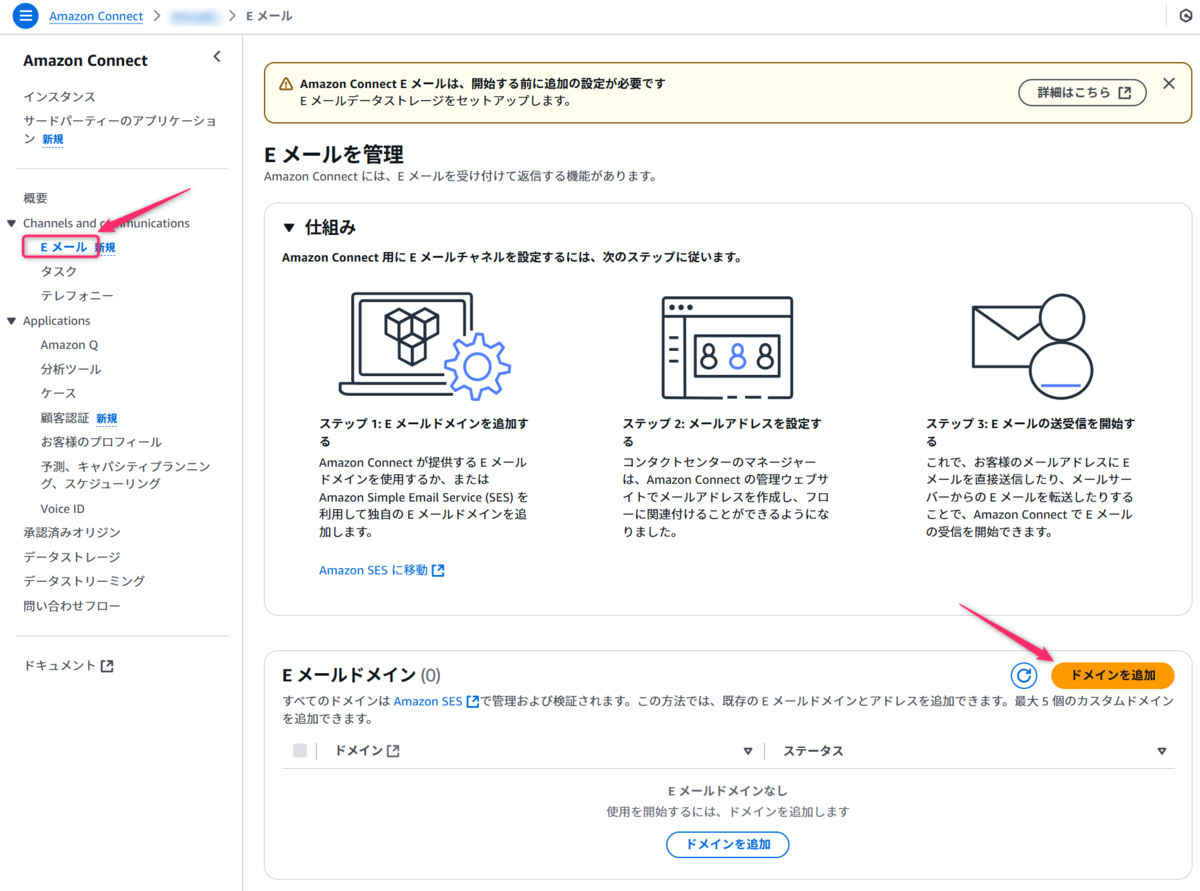
Task: Collapse the 仕組み section triangle
Action: click(x=290, y=227)
